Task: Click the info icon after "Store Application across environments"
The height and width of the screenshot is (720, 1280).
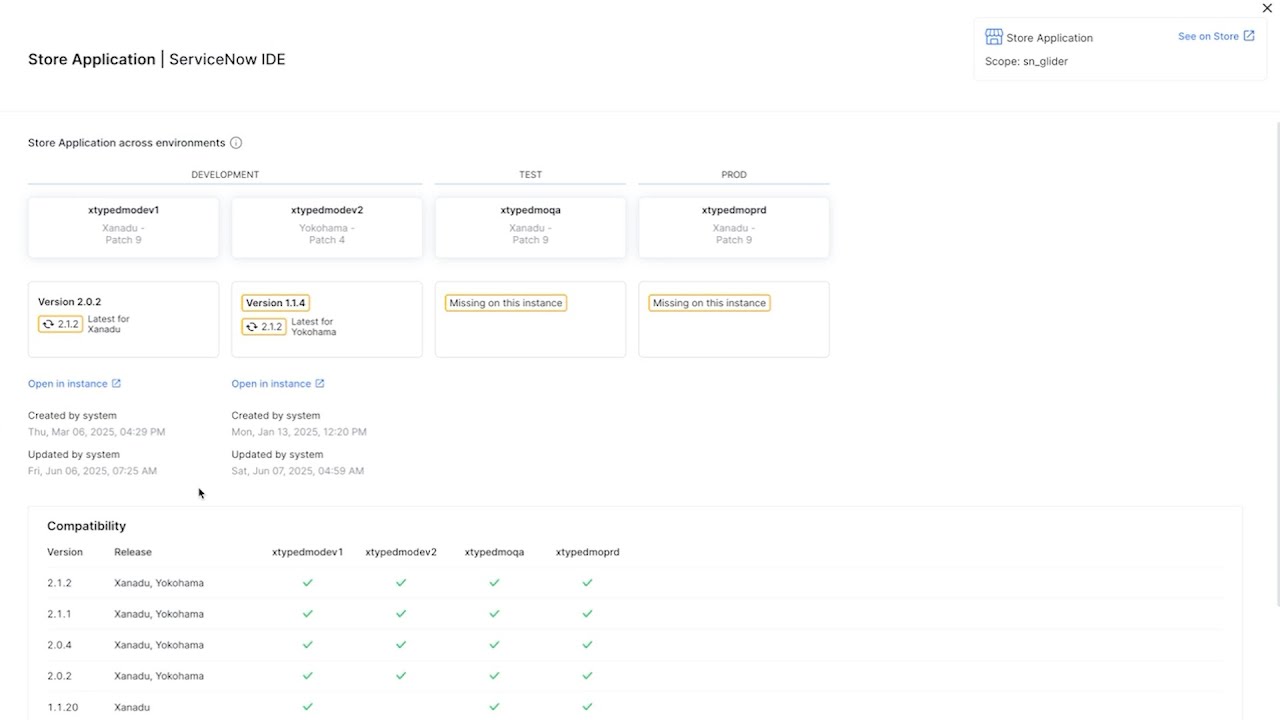Action: 236,142
